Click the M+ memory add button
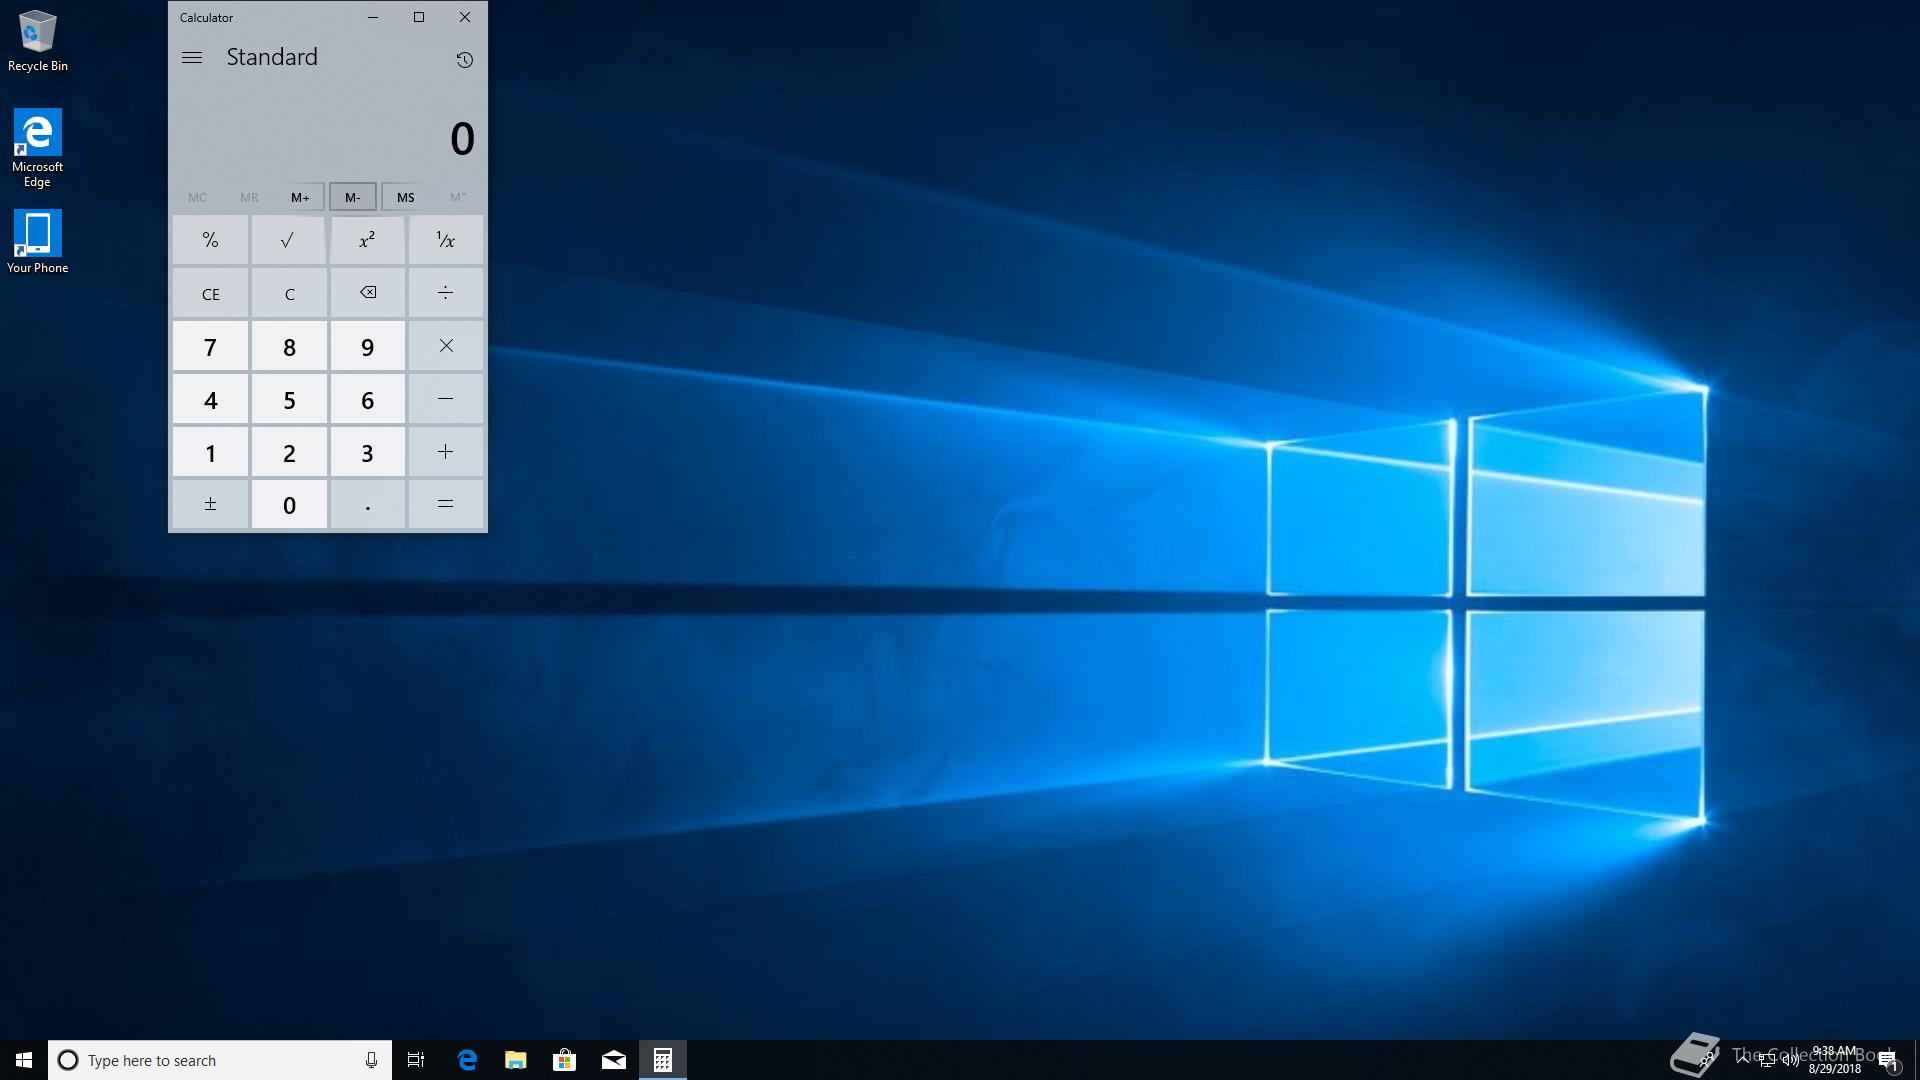The image size is (1920, 1080). [300, 197]
